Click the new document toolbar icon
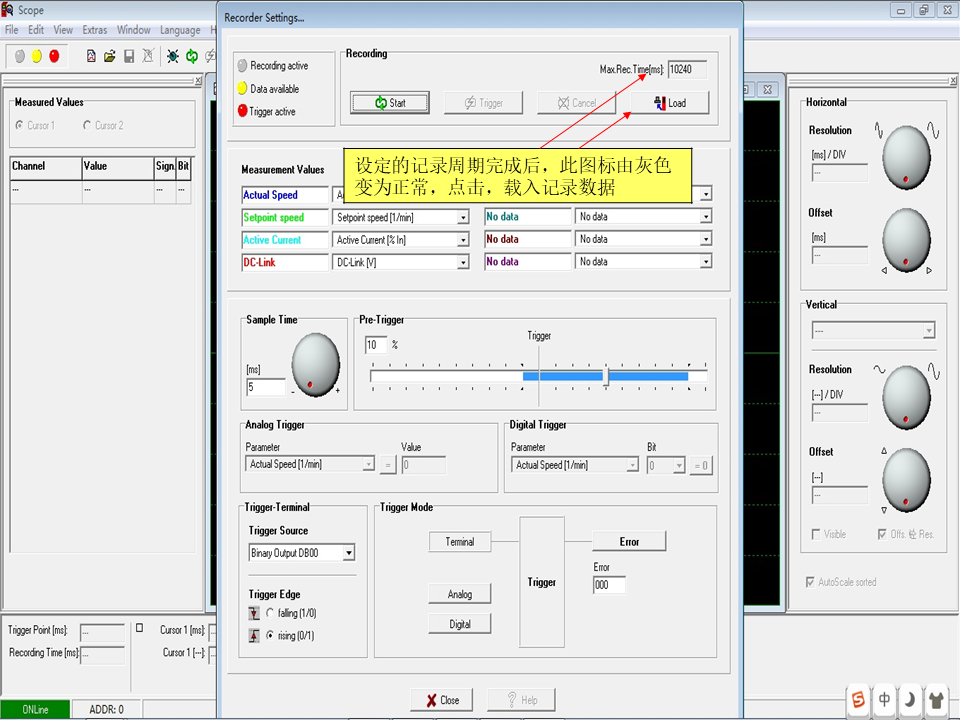Viewport: 960px width, 720px height. (91, 56)
